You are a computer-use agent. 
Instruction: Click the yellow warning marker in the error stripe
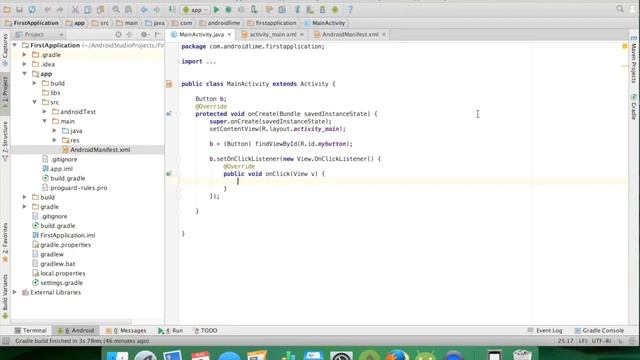pos(624,46)
